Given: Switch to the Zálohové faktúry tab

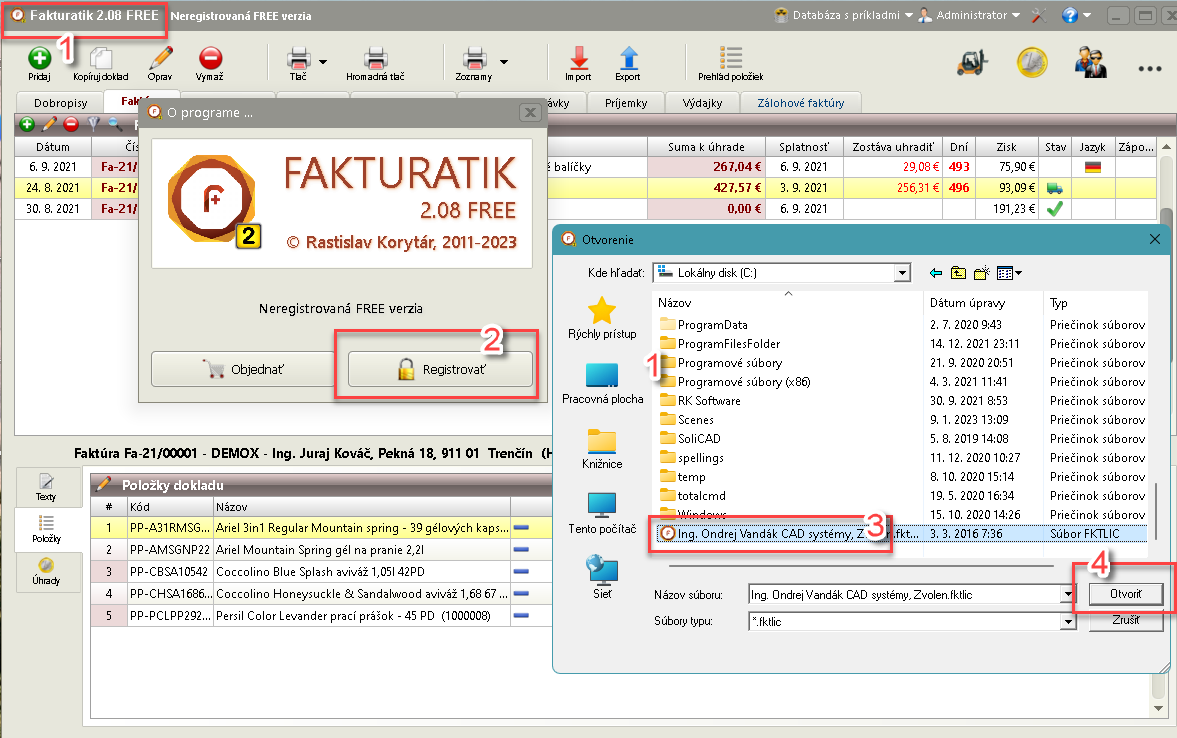Looking at the screenshot, I should [x=800, y=103].
